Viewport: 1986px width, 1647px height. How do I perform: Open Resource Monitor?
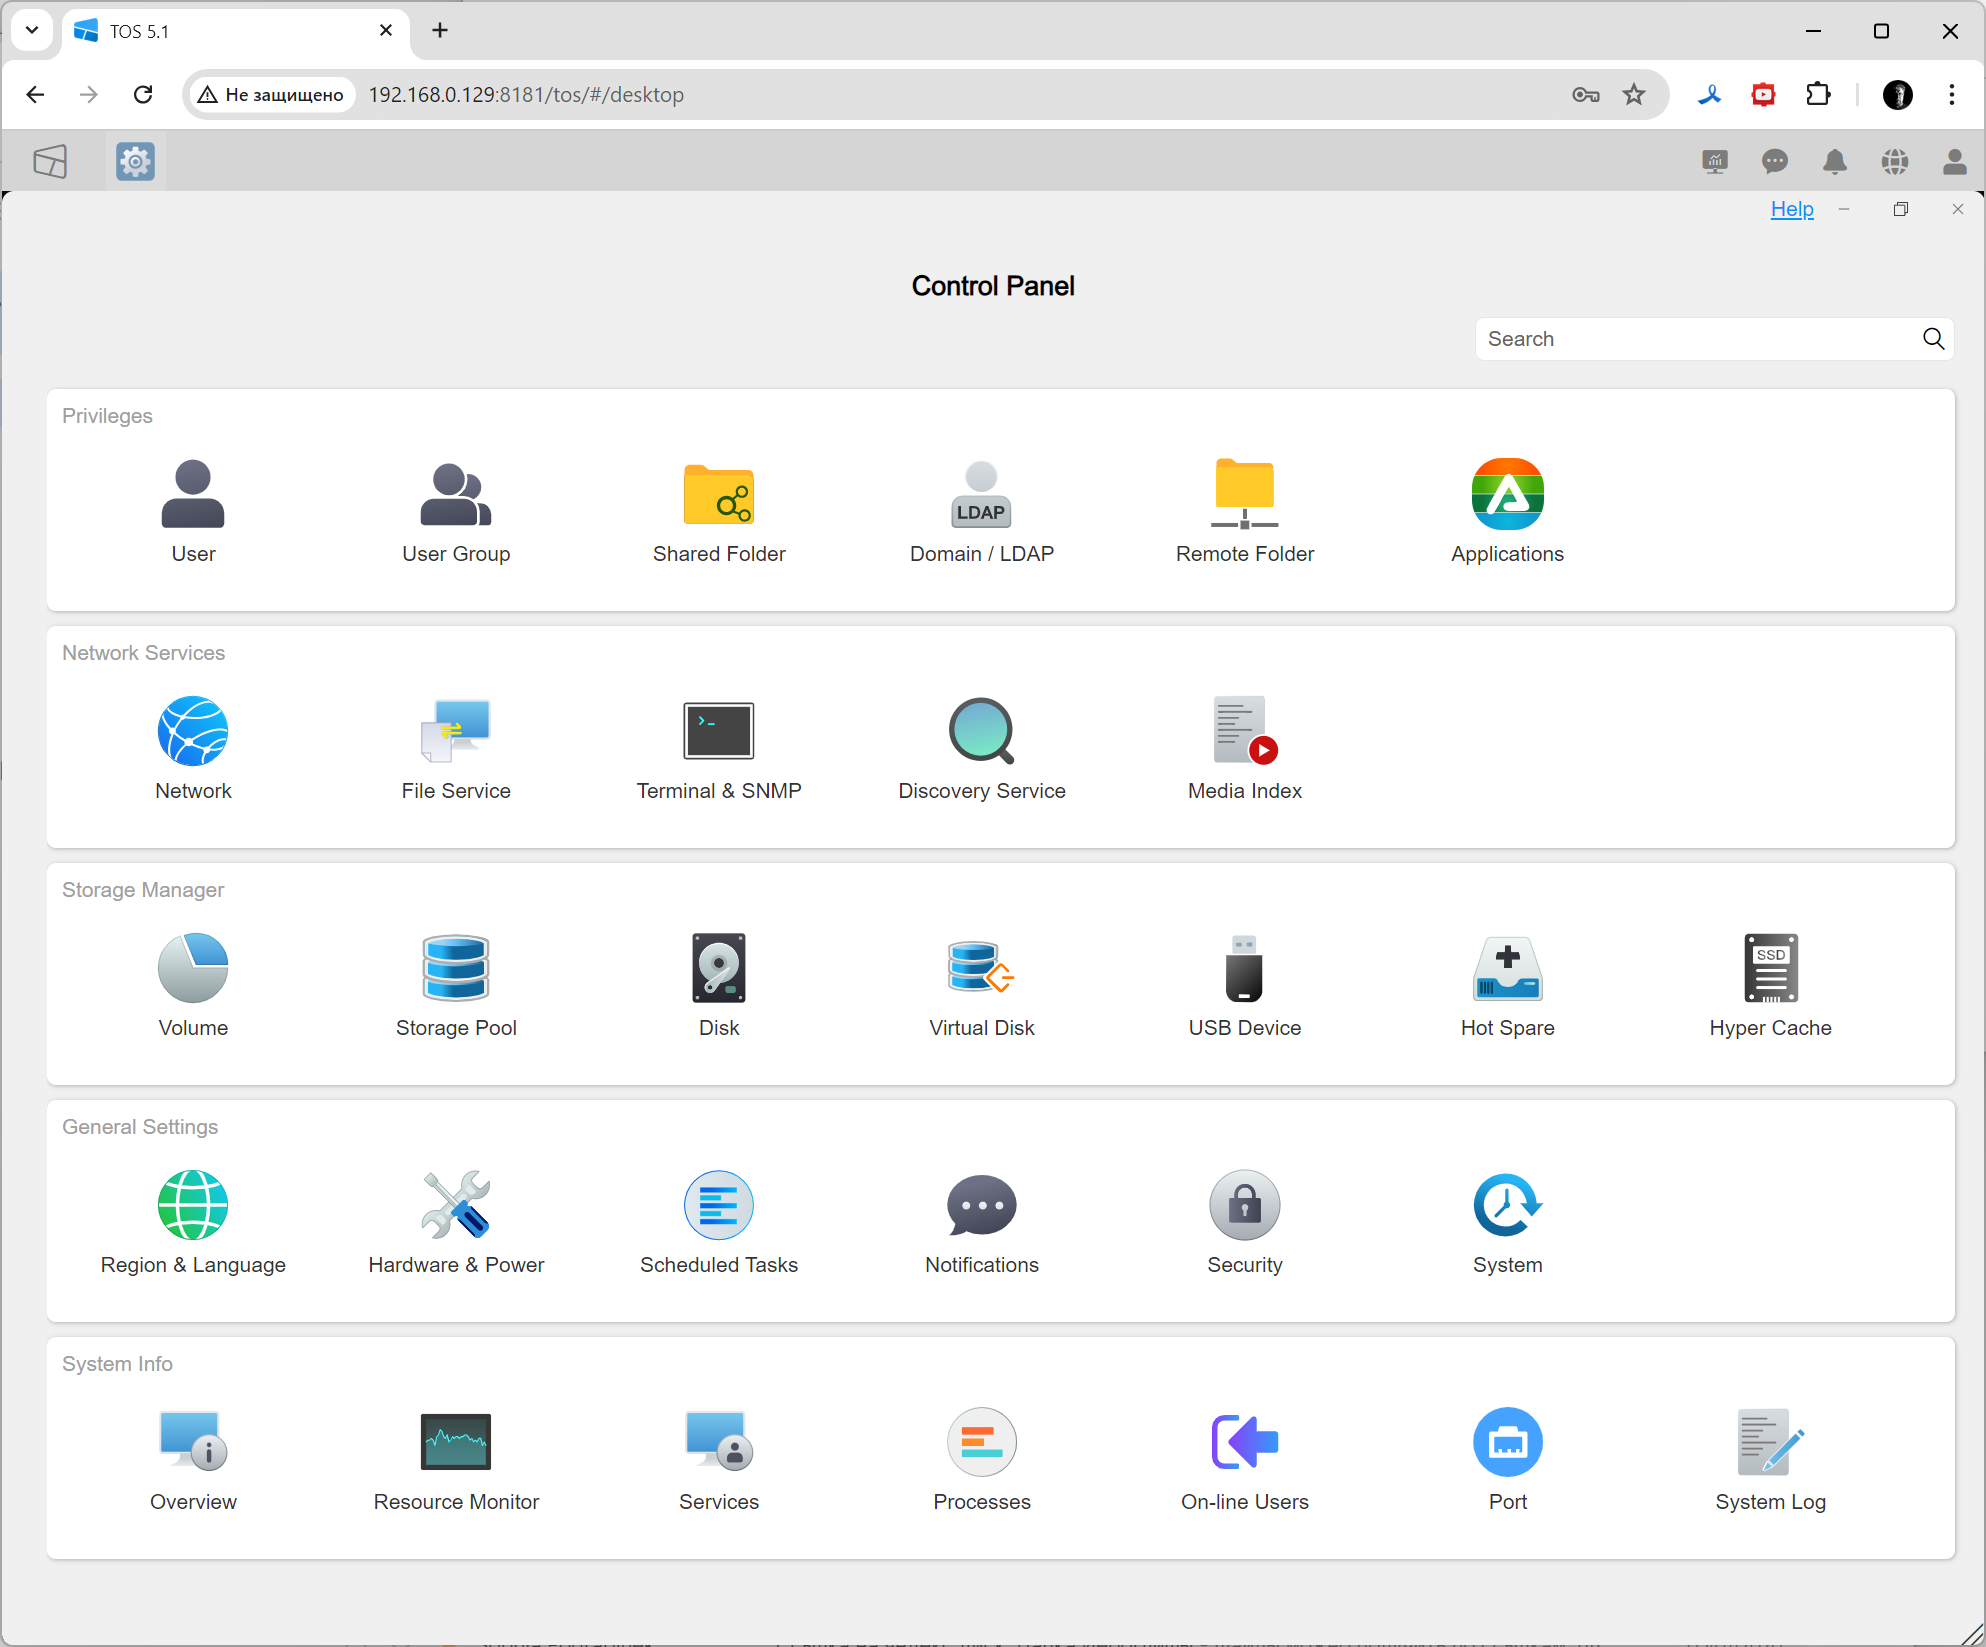click(455, 1458)
